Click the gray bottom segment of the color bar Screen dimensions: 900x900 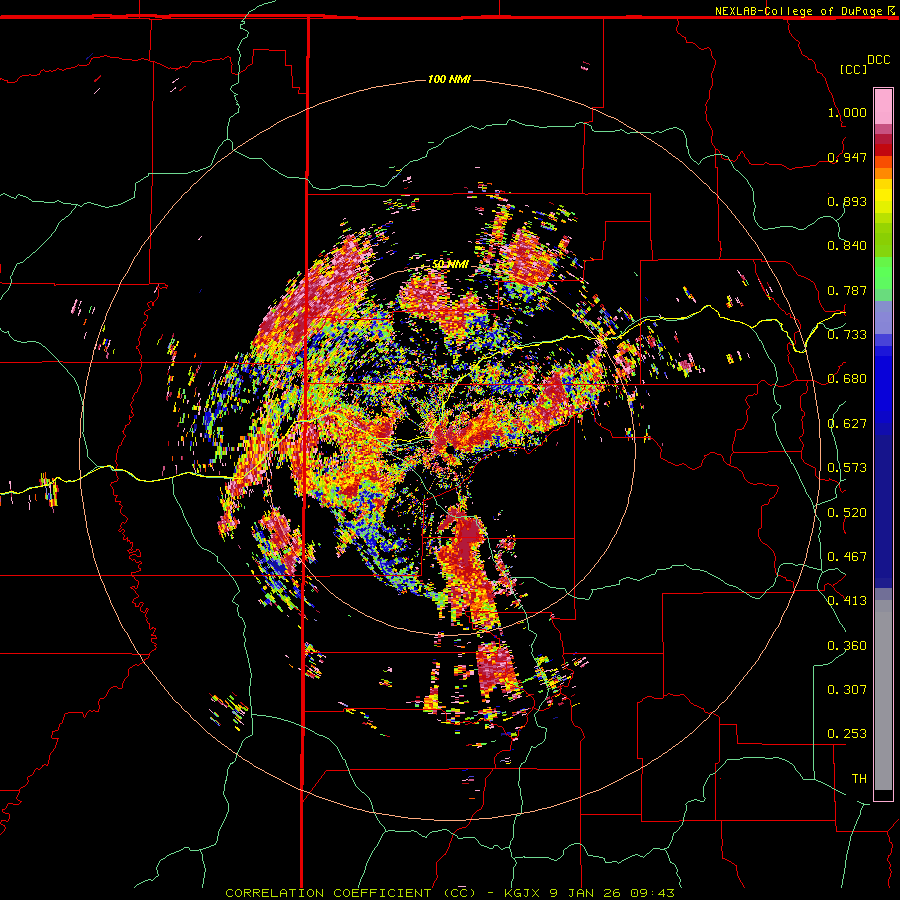coord(883,695)
